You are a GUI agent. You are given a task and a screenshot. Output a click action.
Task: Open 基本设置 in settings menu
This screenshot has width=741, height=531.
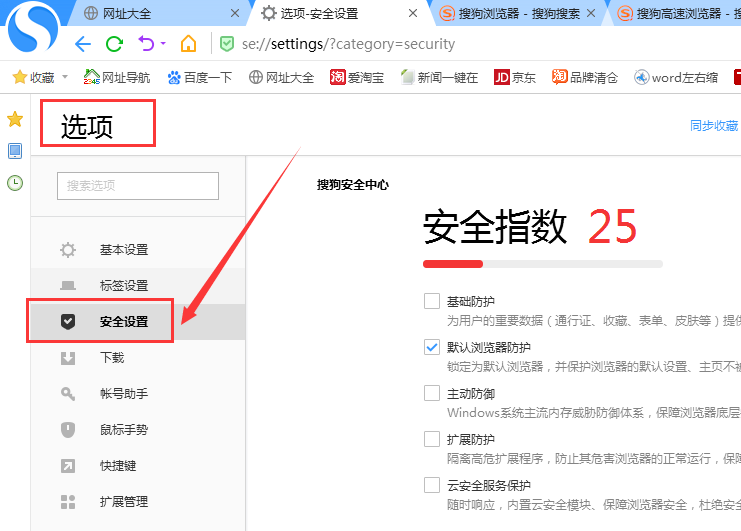coord(138,250)
